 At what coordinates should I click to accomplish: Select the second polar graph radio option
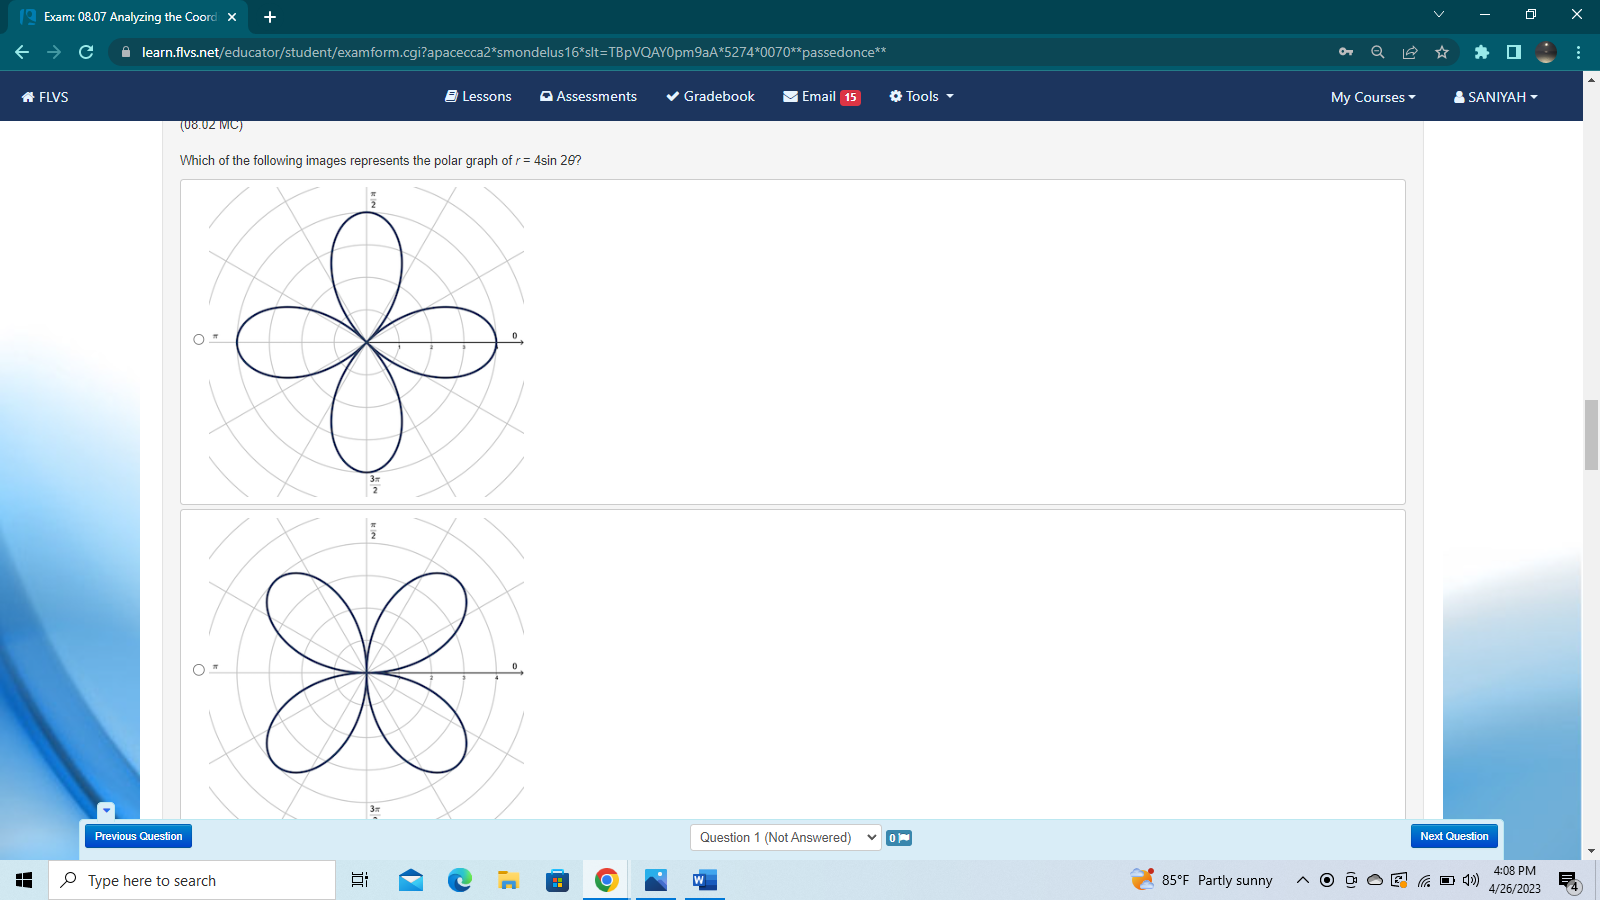[199, 670]
